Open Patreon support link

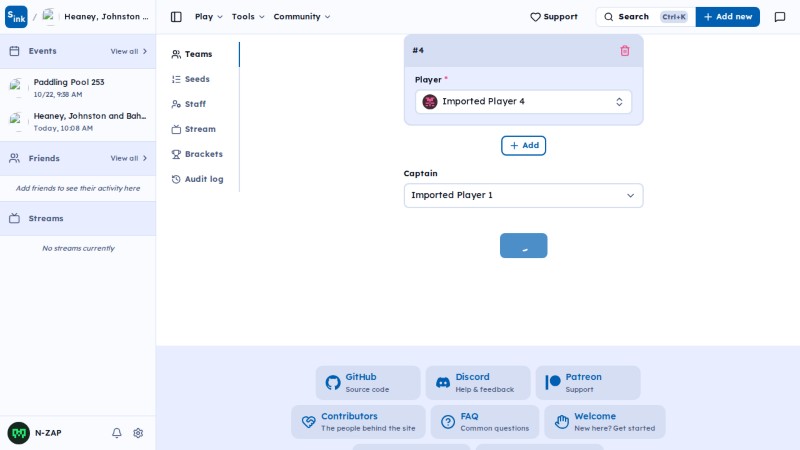pyautogui.click(x=588, y=383)
